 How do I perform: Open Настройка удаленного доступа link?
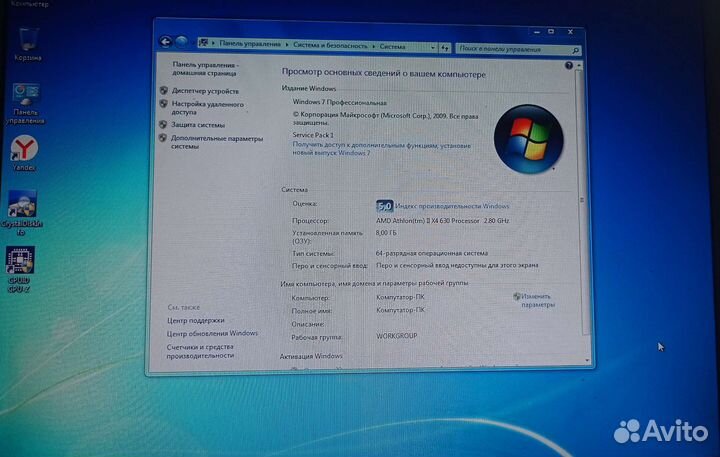click(208, 108)
